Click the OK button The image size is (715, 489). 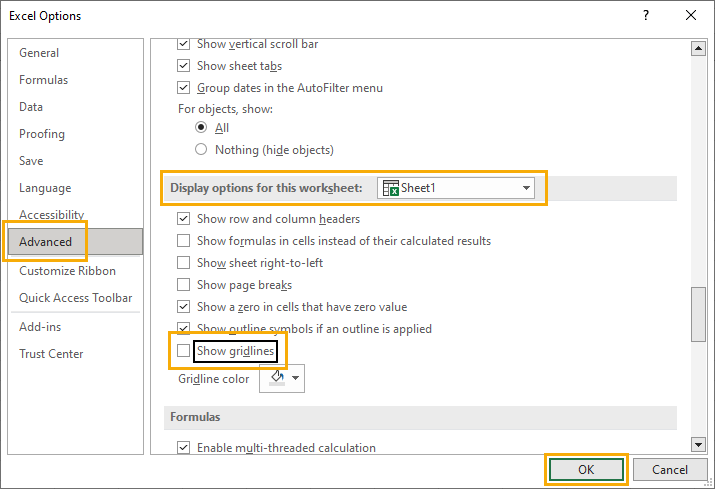[x=586, y=470]
